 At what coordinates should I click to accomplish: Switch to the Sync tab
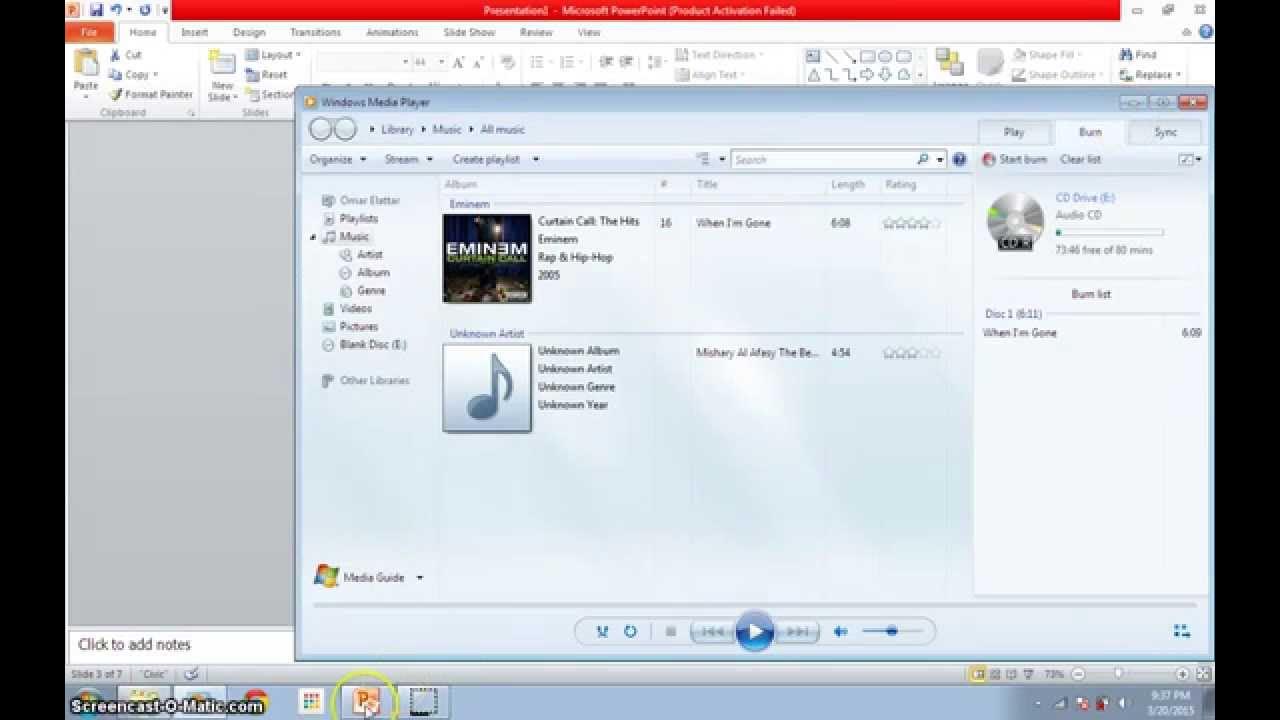point(1166,132)
